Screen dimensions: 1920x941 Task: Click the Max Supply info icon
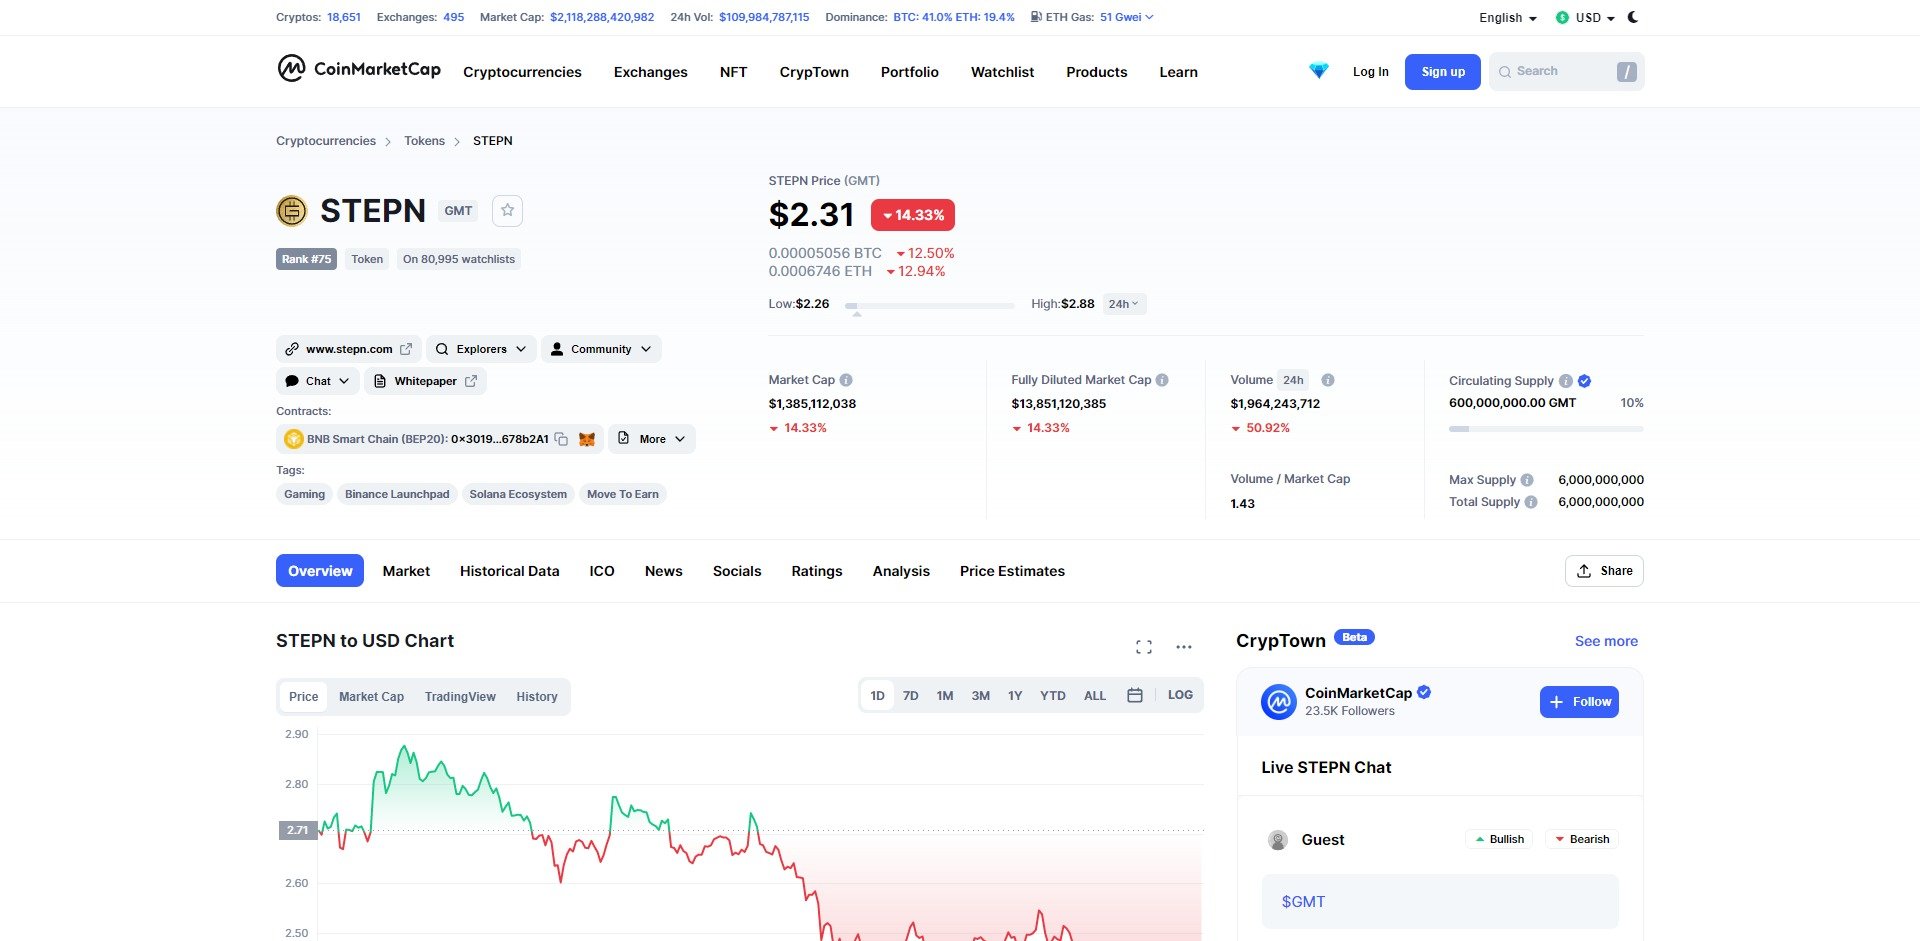click(x=1527, y=480)
